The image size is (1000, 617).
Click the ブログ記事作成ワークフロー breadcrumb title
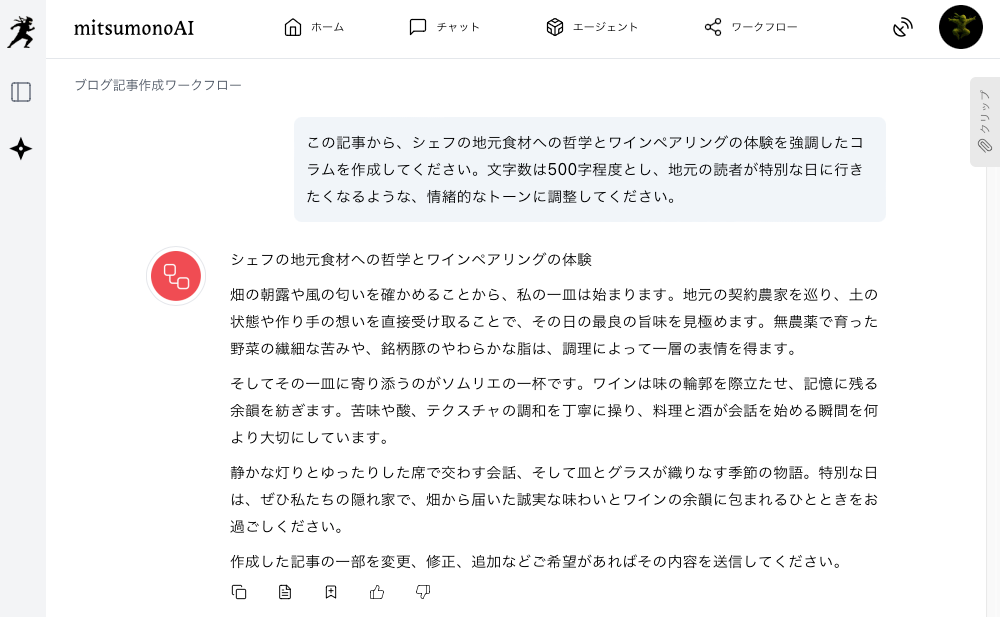[x=158, y=85]
